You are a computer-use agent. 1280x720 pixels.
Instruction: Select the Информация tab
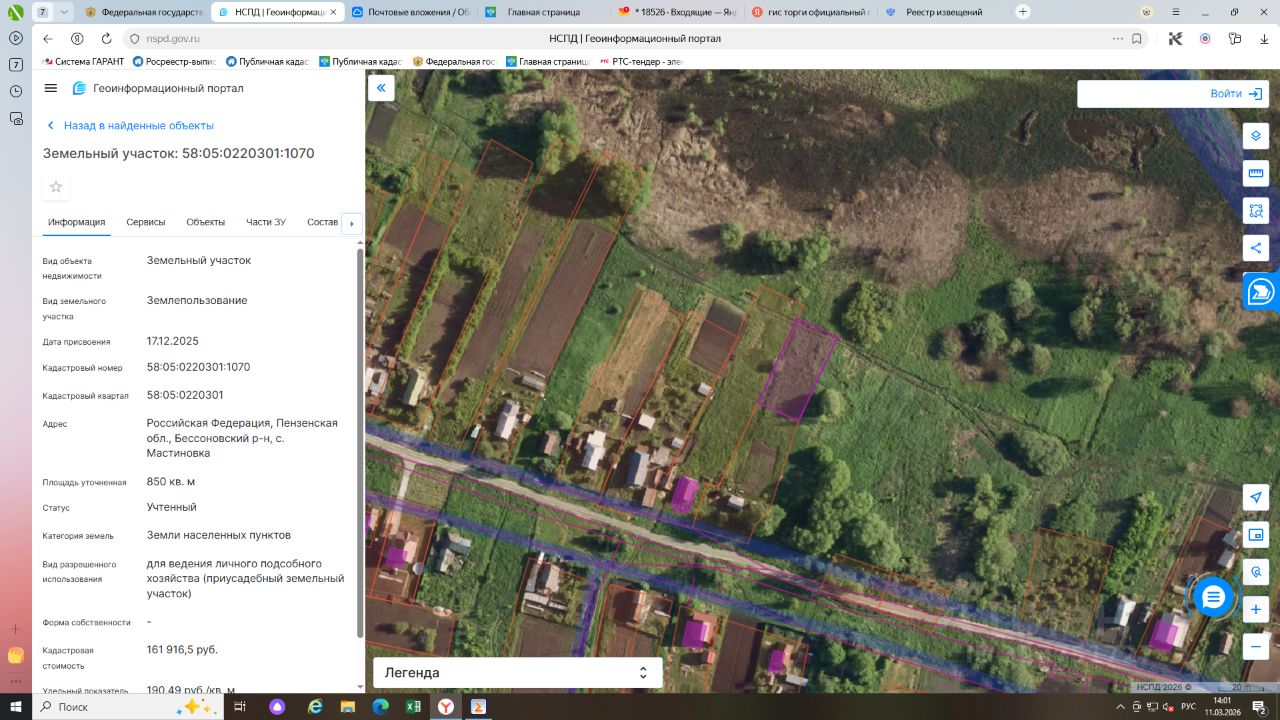(76, 222)
